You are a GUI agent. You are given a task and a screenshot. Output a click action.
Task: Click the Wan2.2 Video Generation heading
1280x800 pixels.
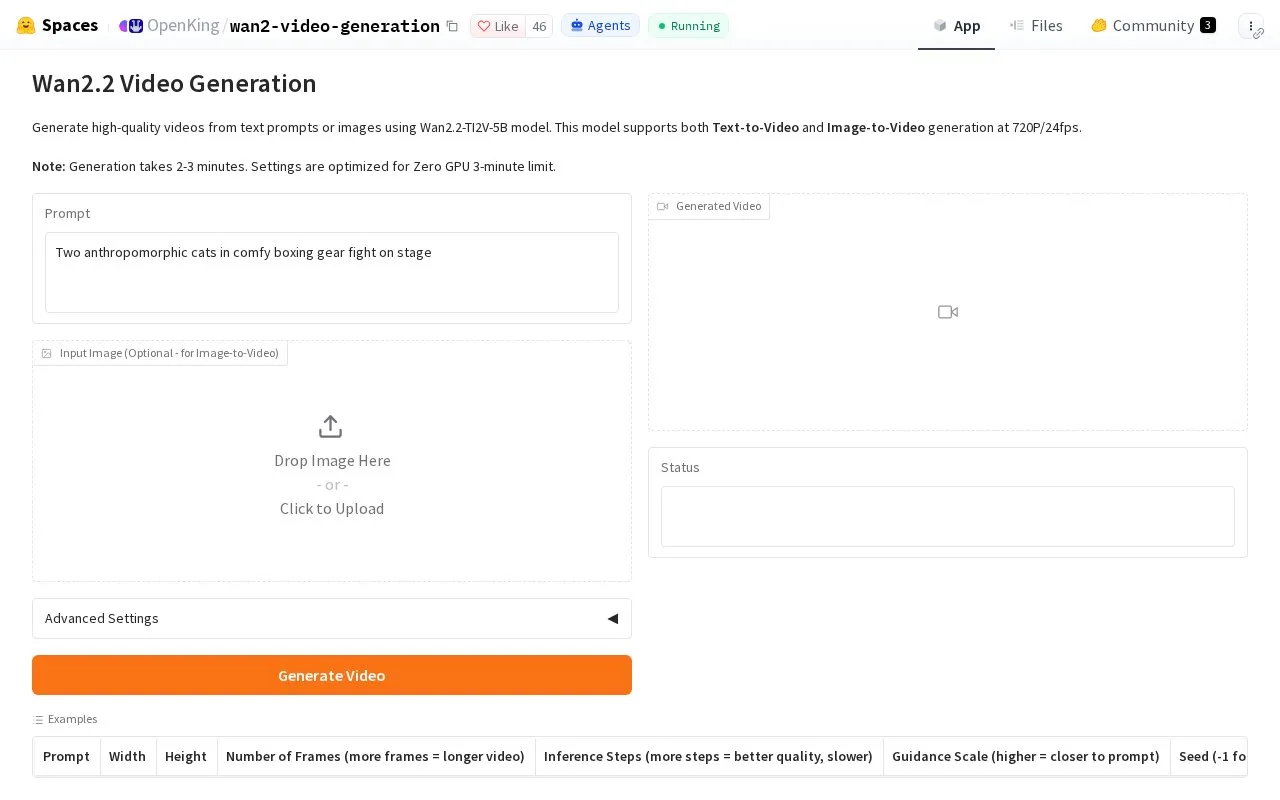pyautogui.click(x=174, y=84)
